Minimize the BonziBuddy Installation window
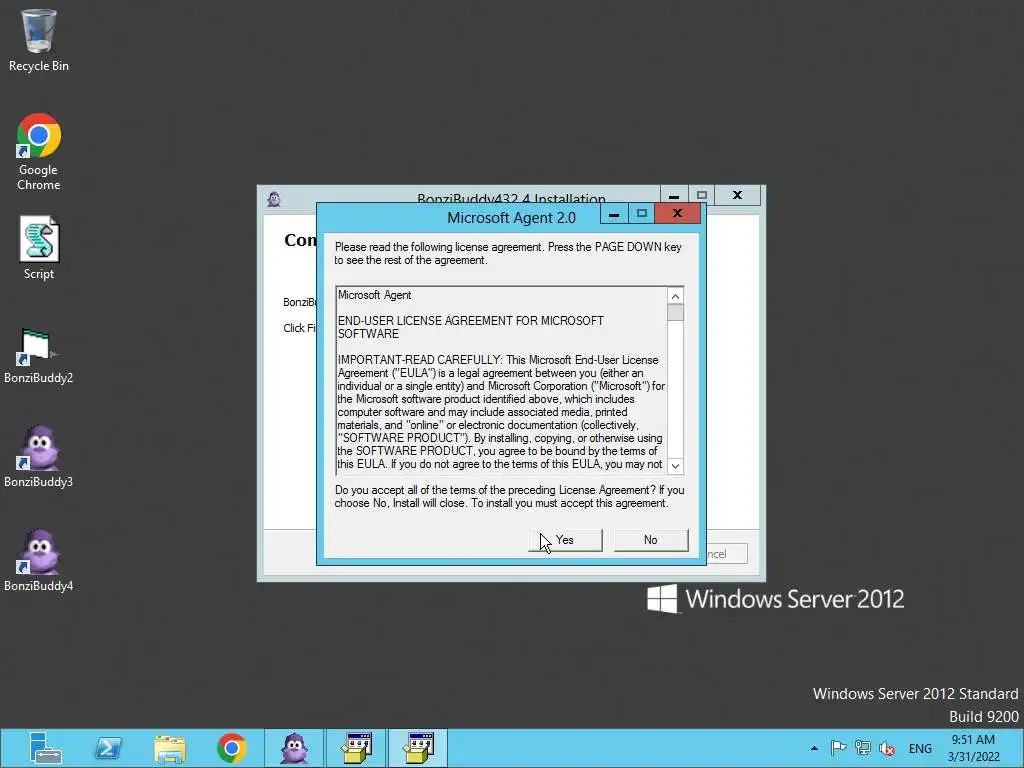1024x768 pixels. (x=674, y=195)
